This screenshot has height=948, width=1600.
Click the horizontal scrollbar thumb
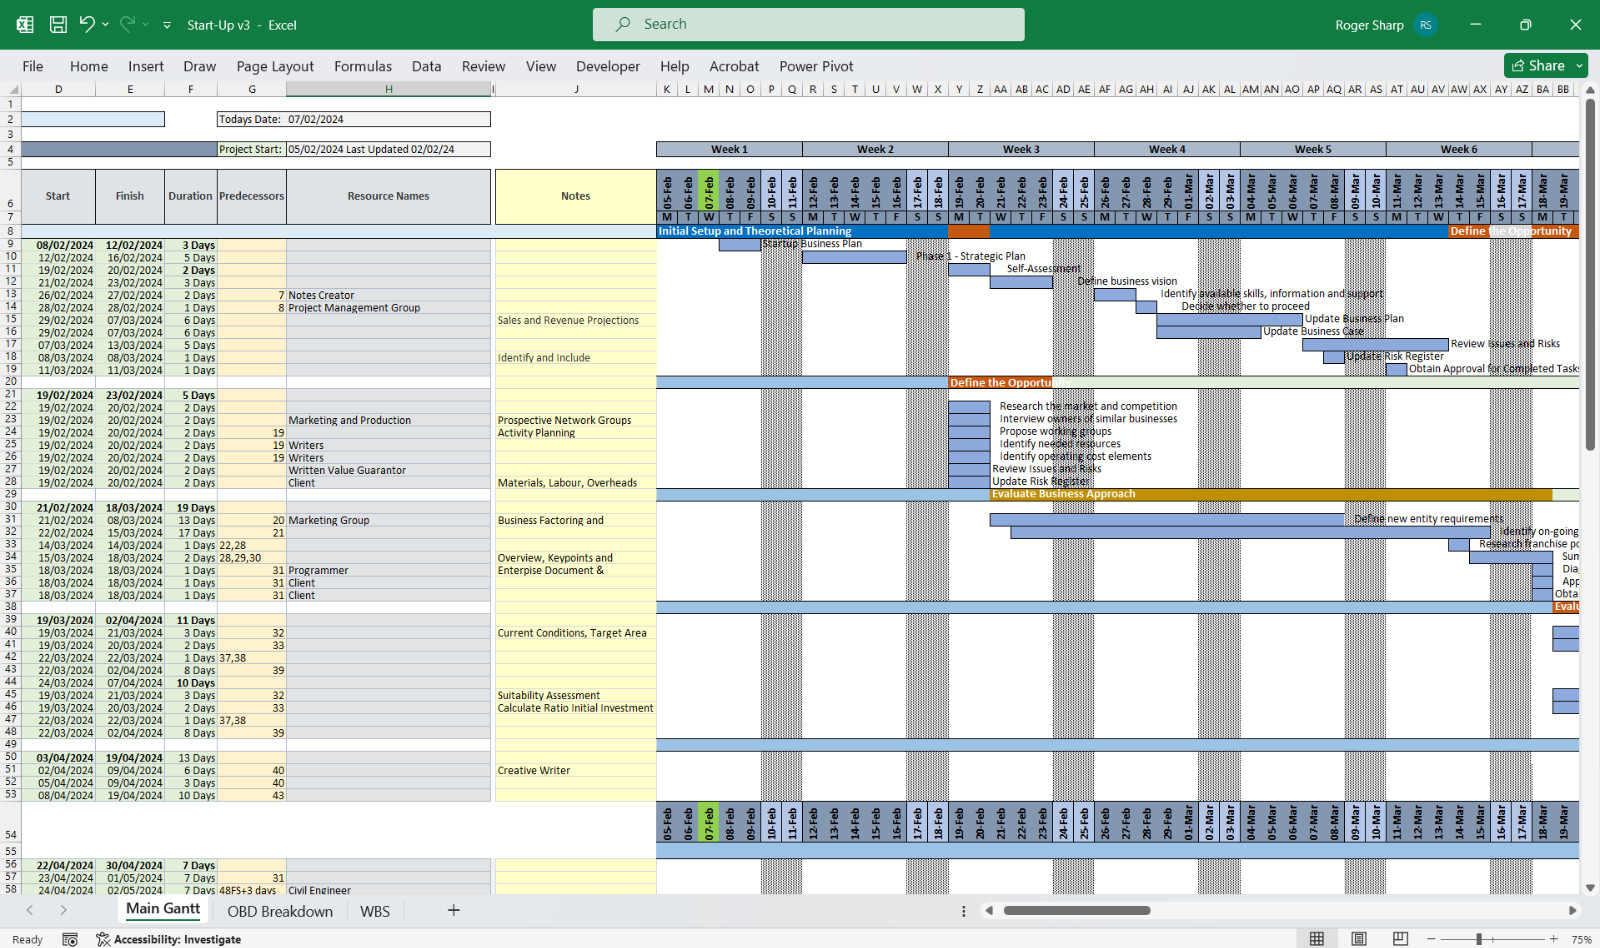[1077, 911]
